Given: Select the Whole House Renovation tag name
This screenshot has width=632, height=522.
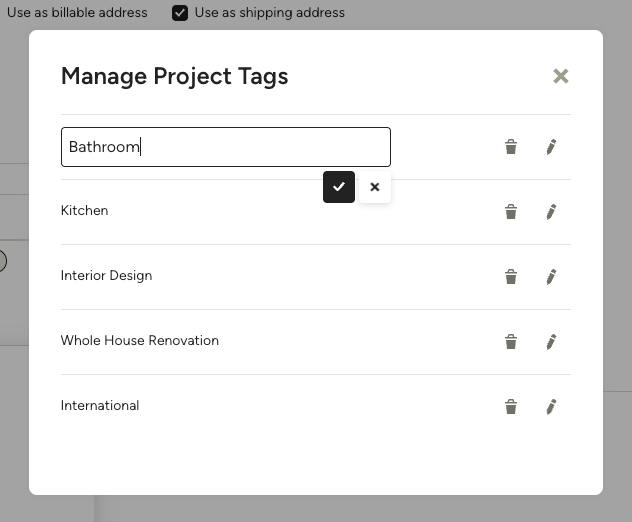Looking at the screenshot, I should coord(139,341).
